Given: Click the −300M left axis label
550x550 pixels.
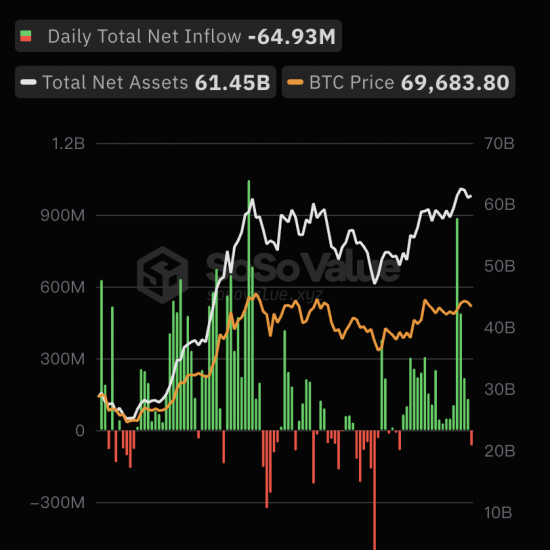Looking at the screenshot, I should [58, 503].
